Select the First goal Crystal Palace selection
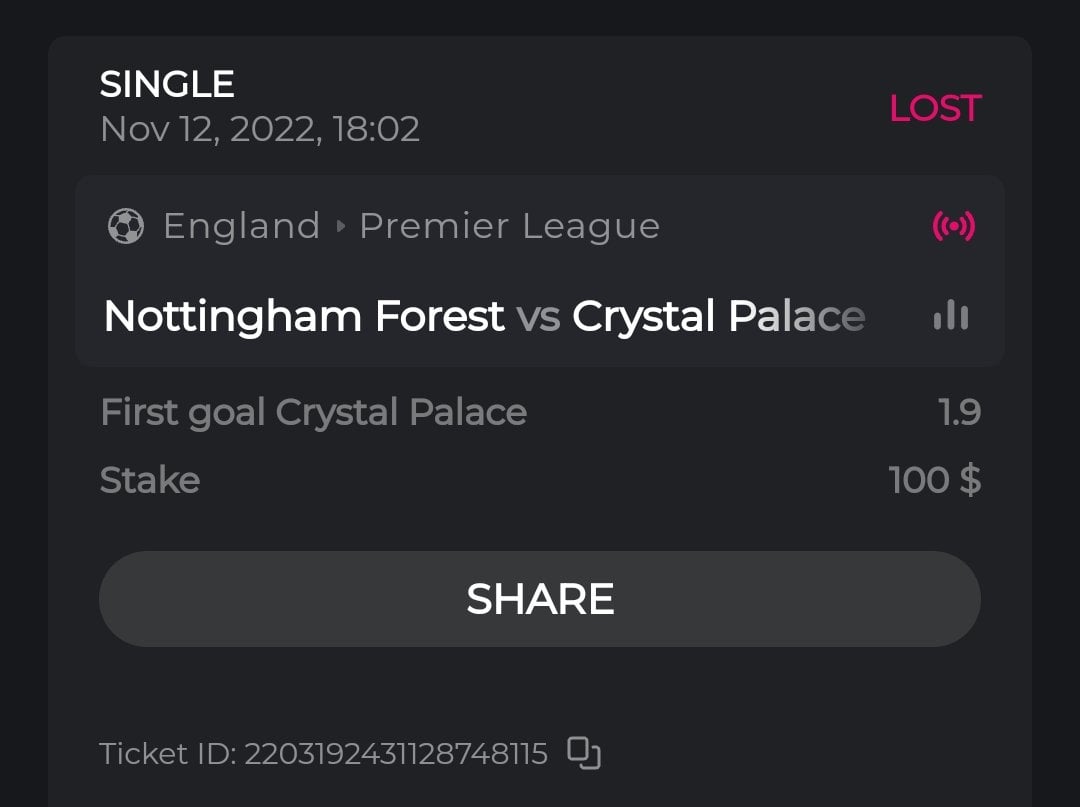 pos(313,412)
